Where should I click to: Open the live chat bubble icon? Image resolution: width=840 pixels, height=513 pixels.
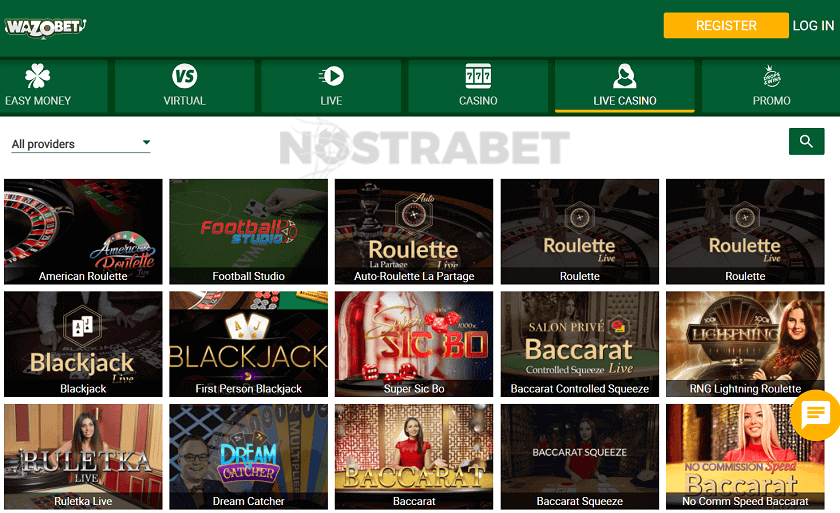pos(816,415)
